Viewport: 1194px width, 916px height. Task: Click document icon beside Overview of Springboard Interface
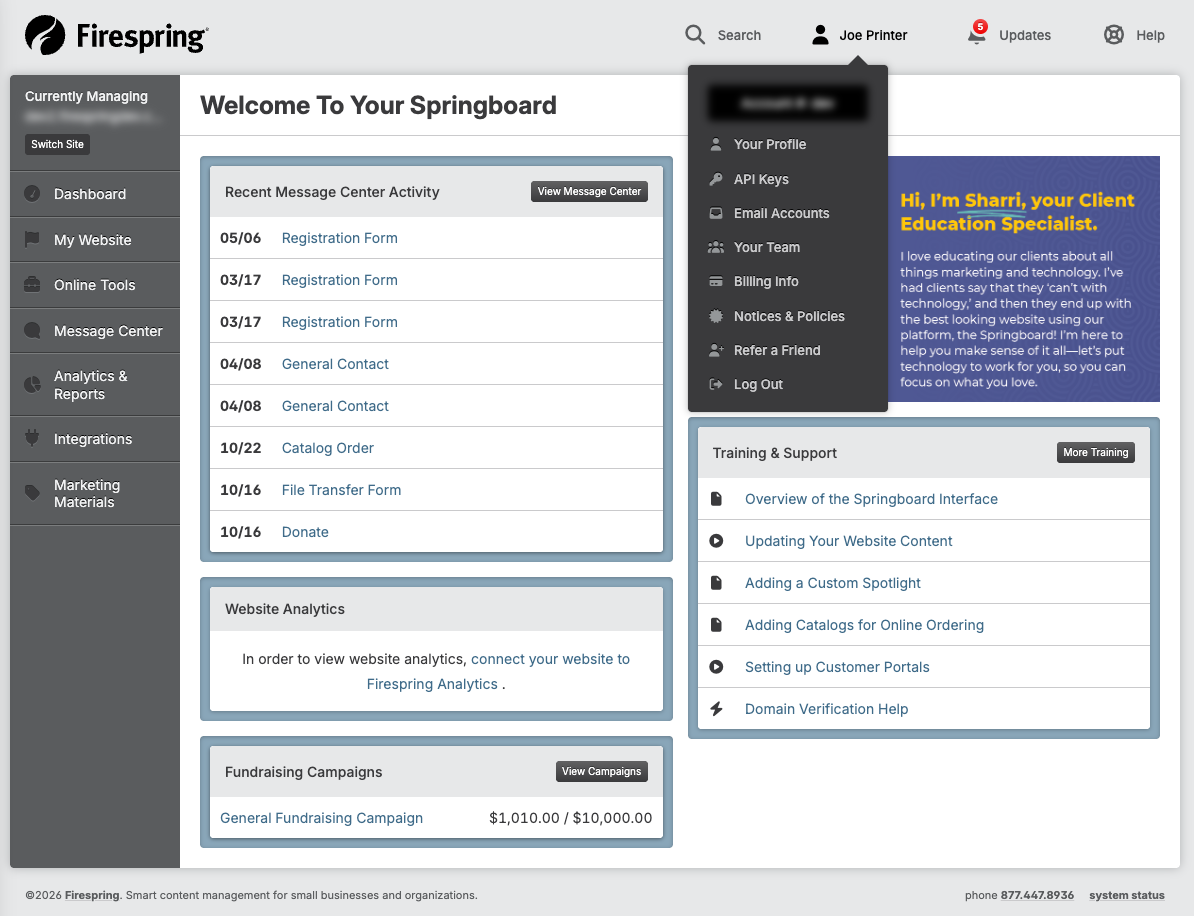coord(716,499)
